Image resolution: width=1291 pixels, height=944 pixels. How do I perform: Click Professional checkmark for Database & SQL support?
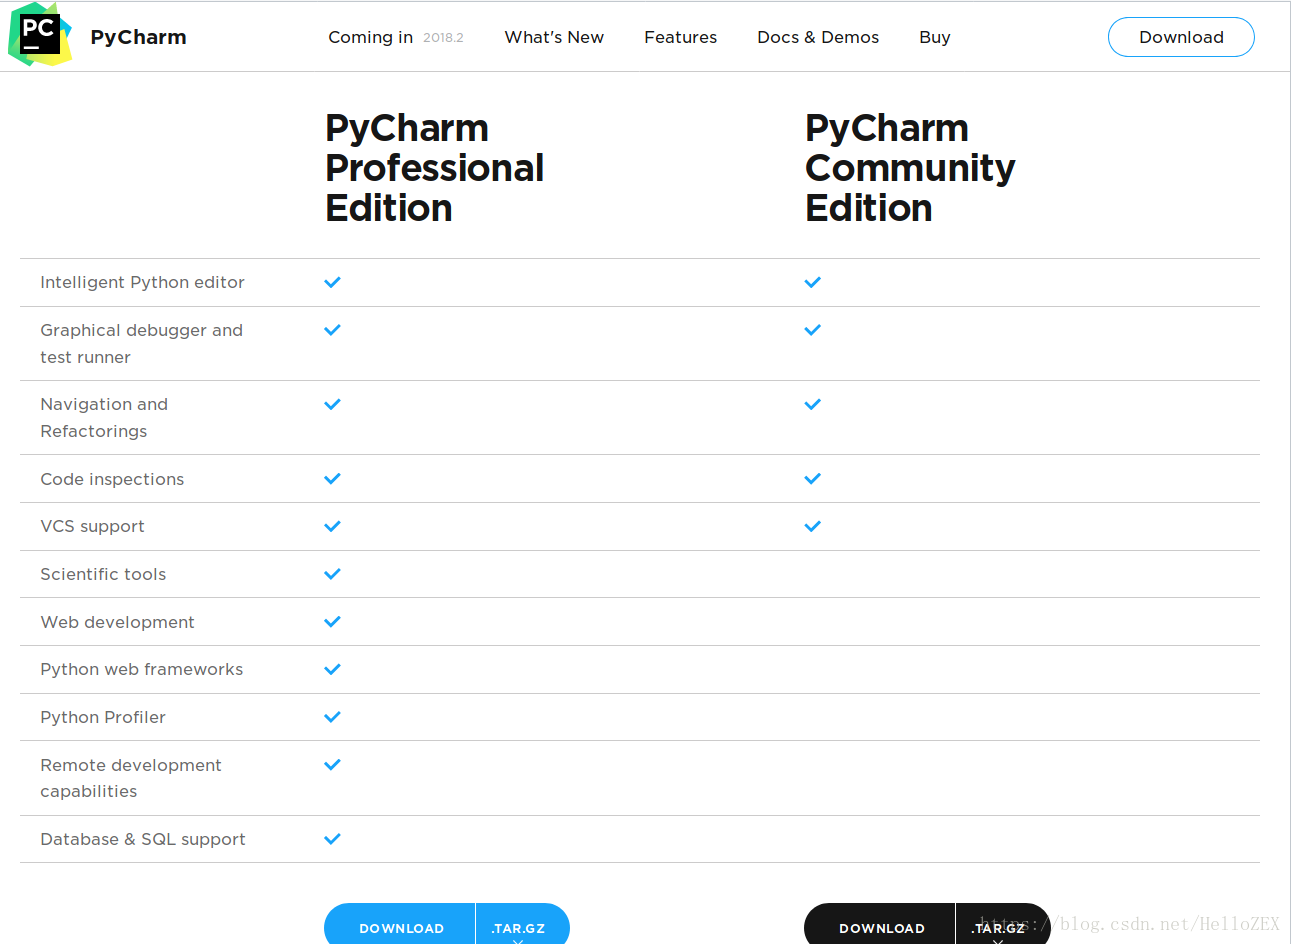click(333, 839)
